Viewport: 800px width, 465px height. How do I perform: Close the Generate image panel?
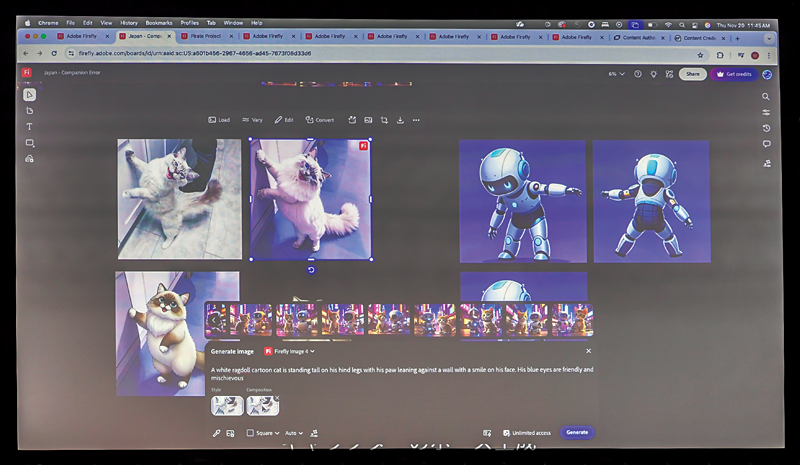click(588, 351)
